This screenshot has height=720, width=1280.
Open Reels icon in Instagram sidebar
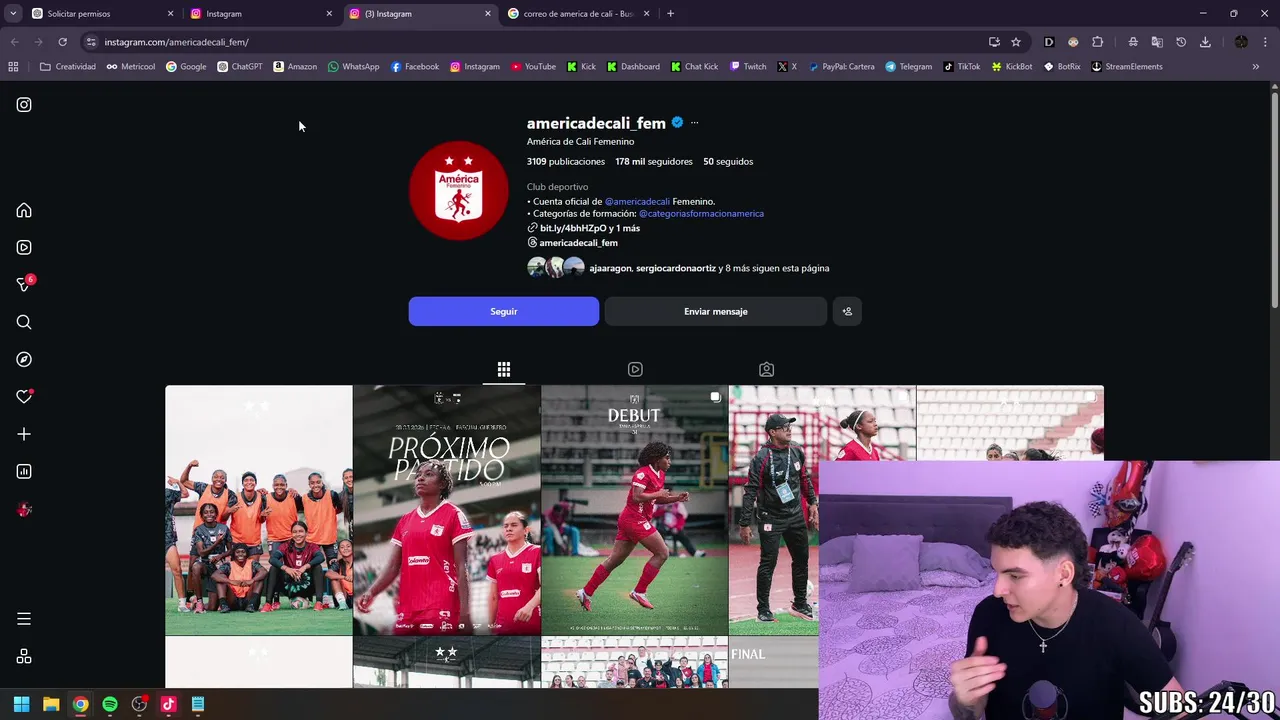(24, 247)
